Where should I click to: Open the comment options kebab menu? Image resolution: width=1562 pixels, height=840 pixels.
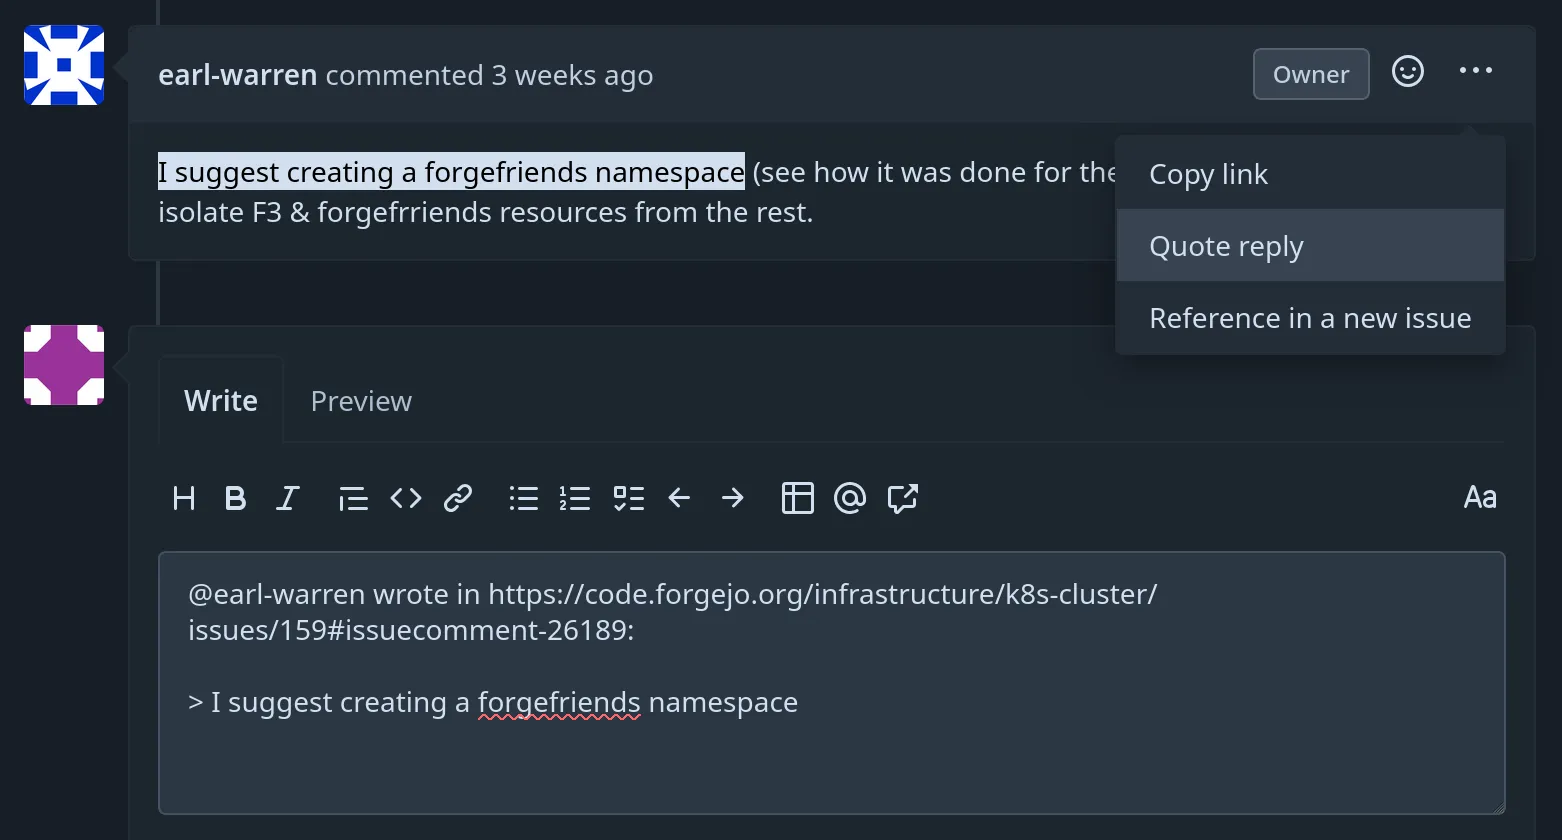click(1476, 70)
